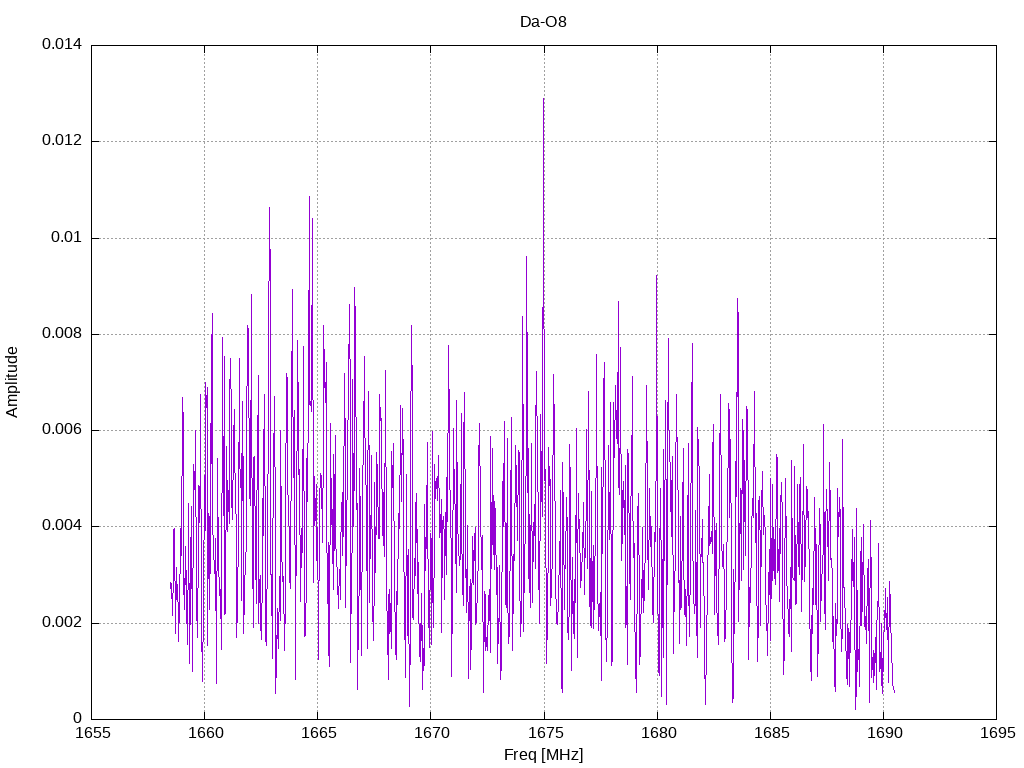Click the Amplitude axis label
Viewport: 1024px width, 768px height.
[x=12, y=382]
